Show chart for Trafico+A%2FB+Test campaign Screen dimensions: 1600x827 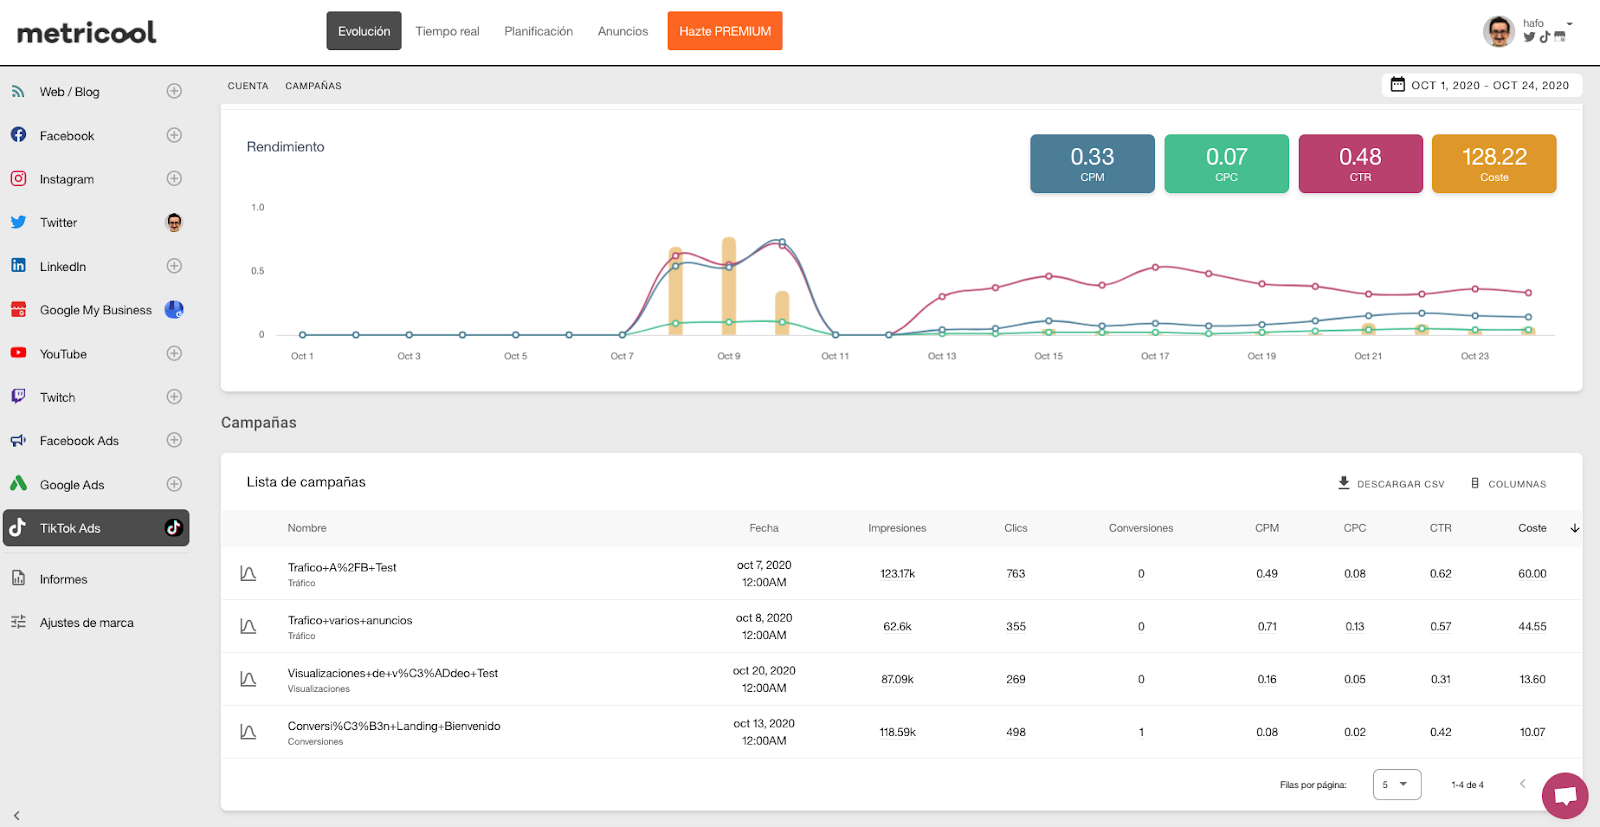click(x=248, y=573)
